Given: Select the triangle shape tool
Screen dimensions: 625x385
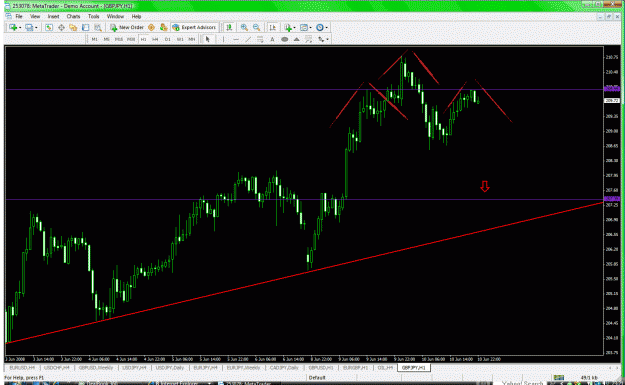Looking at the screenshot, I should (x=297, y=39).
